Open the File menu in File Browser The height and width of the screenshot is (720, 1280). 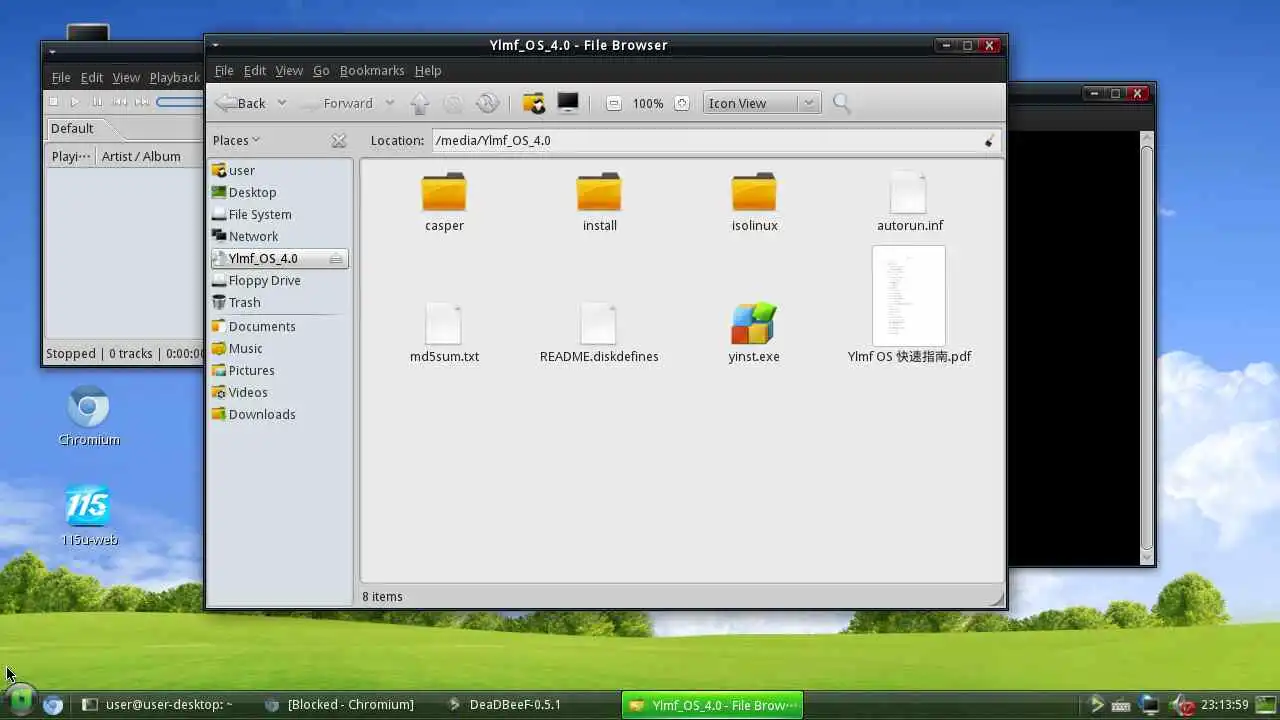[x=224, y=71]
